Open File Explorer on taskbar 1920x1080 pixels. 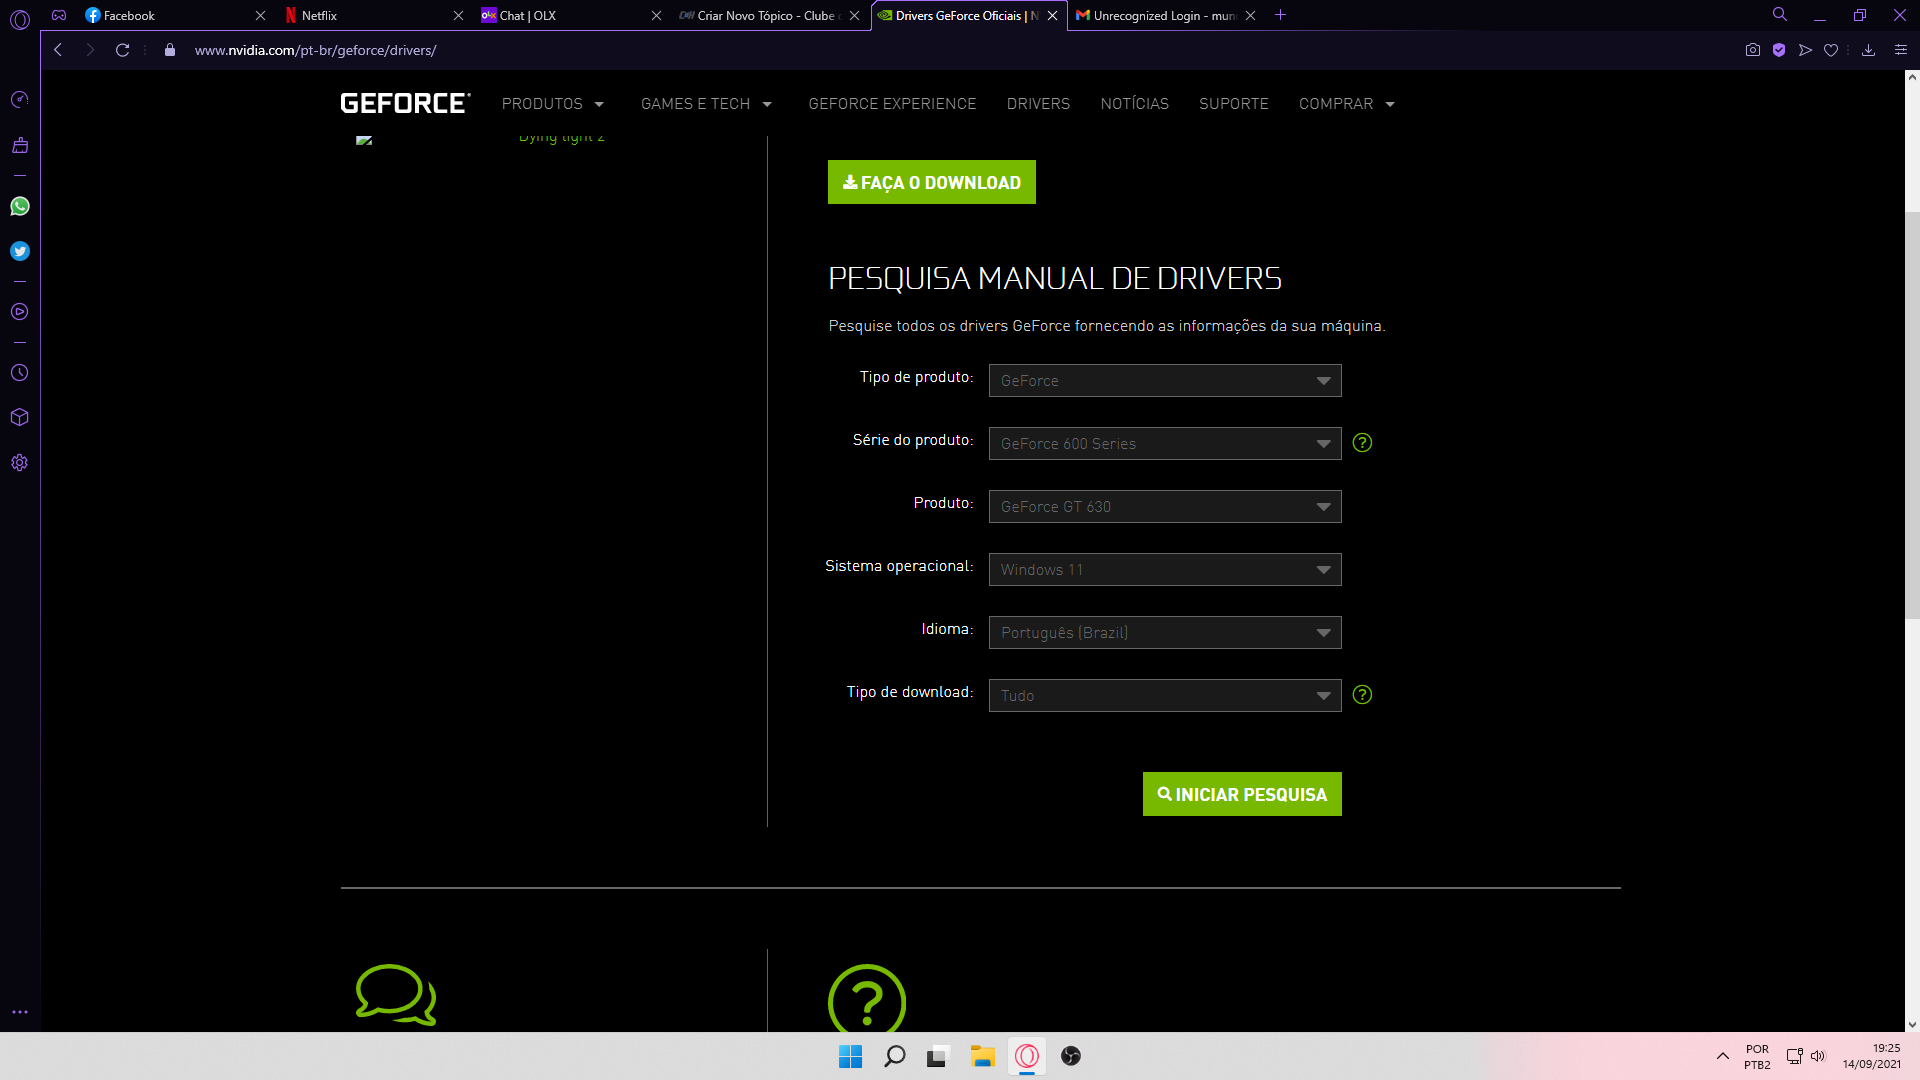point(982,1056)
